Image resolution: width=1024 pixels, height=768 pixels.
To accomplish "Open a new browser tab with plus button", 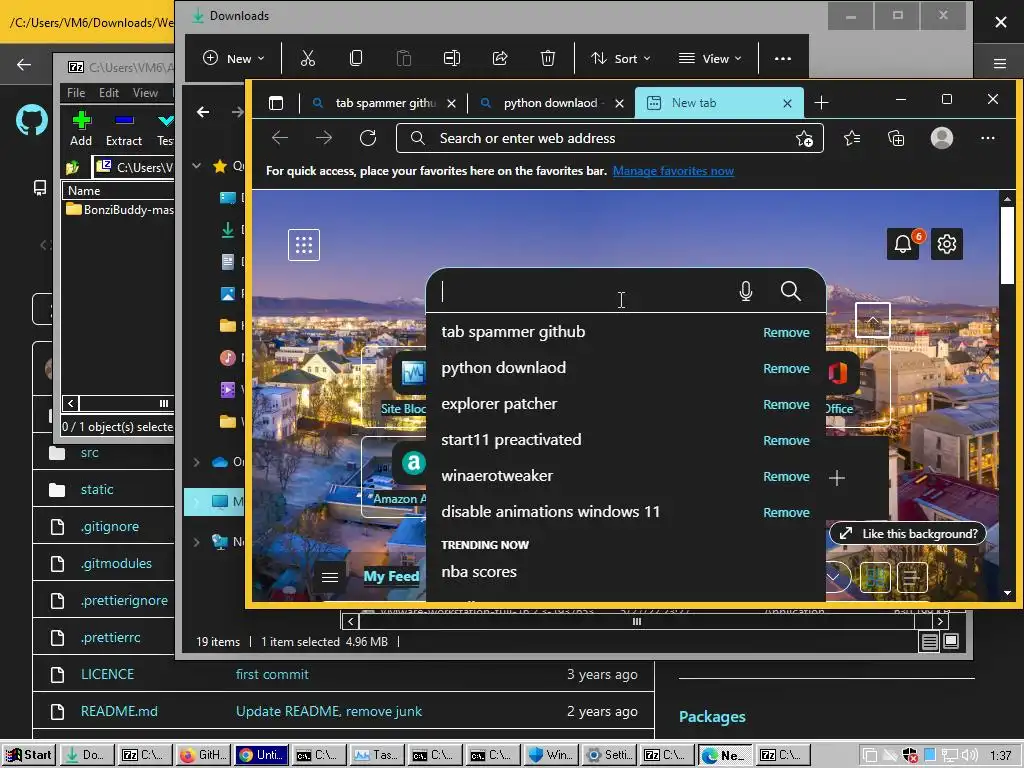I will (822, 103).
